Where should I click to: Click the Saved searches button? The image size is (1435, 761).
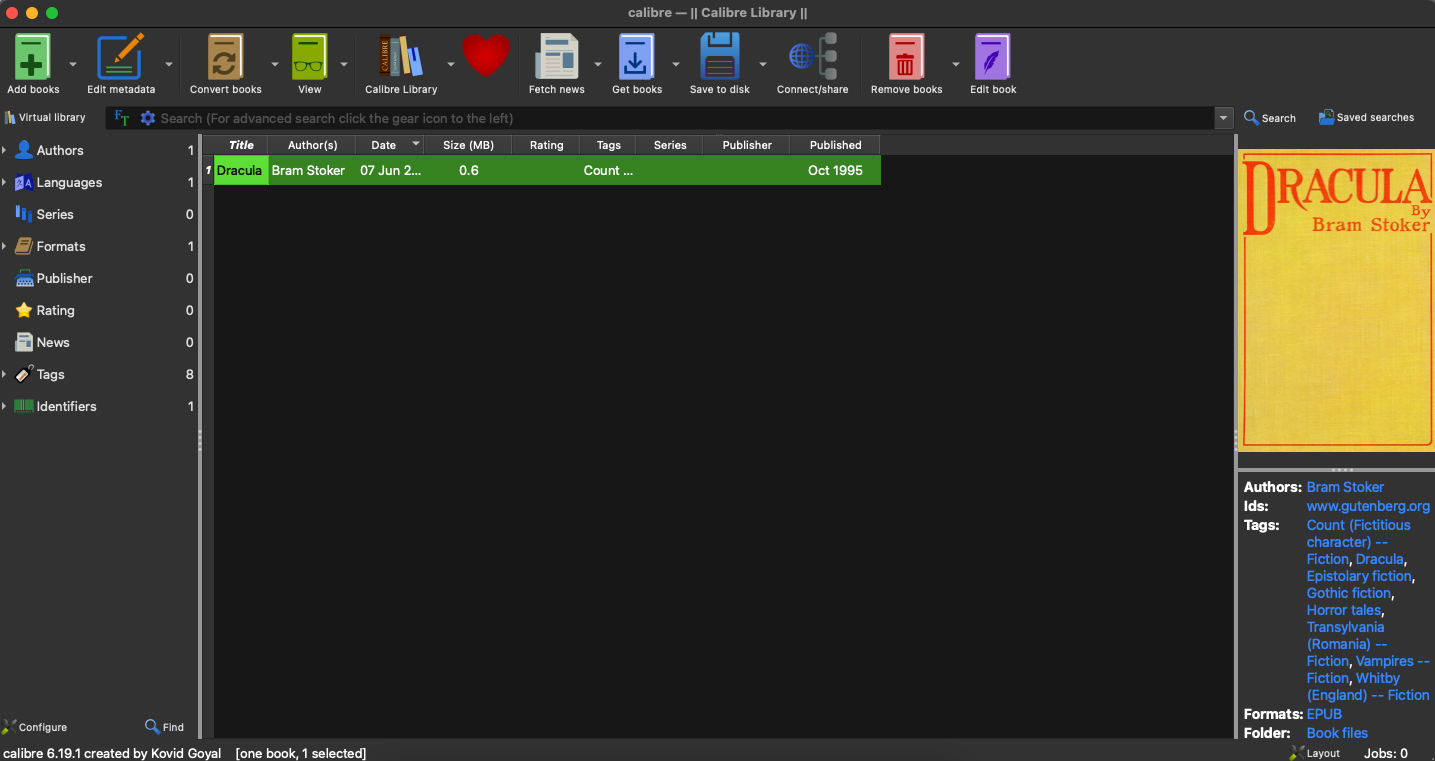tap(1366, 117)
